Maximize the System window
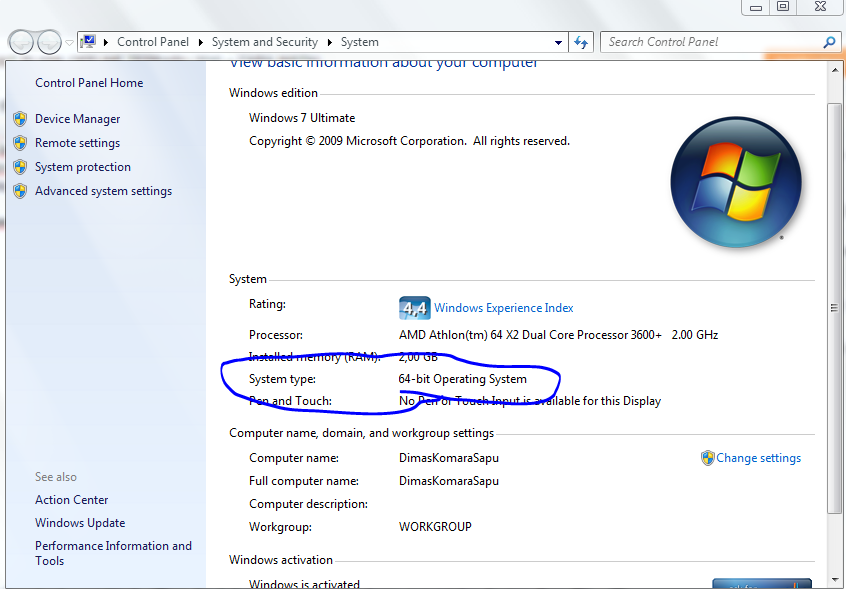Viewport: 846px width, 589px height. point(783,7)
